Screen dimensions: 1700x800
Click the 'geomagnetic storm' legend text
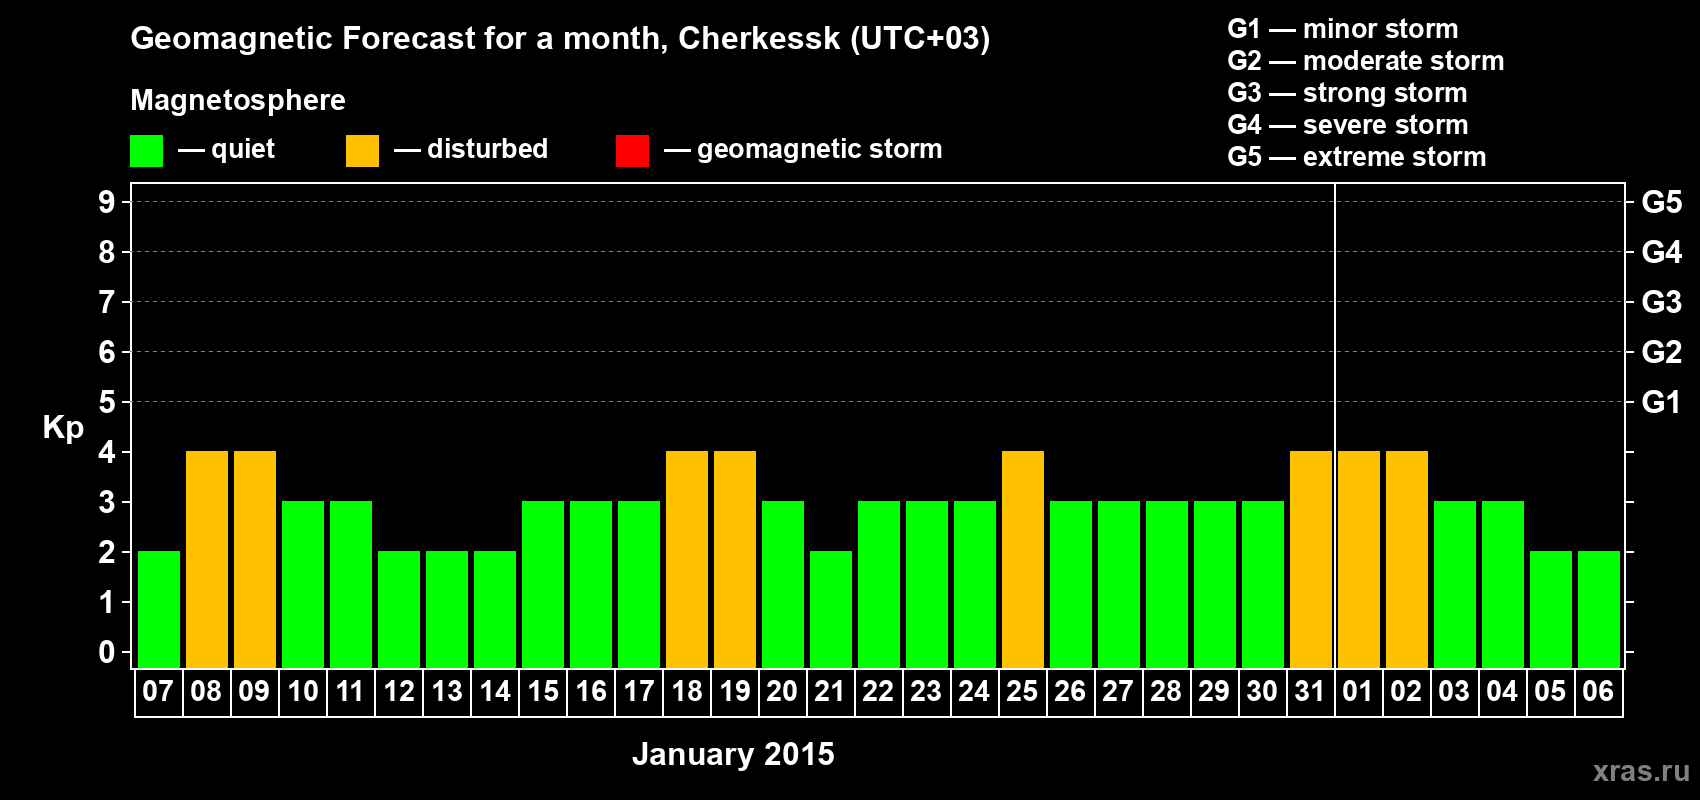pyautogui.click(x=819, y=149)
